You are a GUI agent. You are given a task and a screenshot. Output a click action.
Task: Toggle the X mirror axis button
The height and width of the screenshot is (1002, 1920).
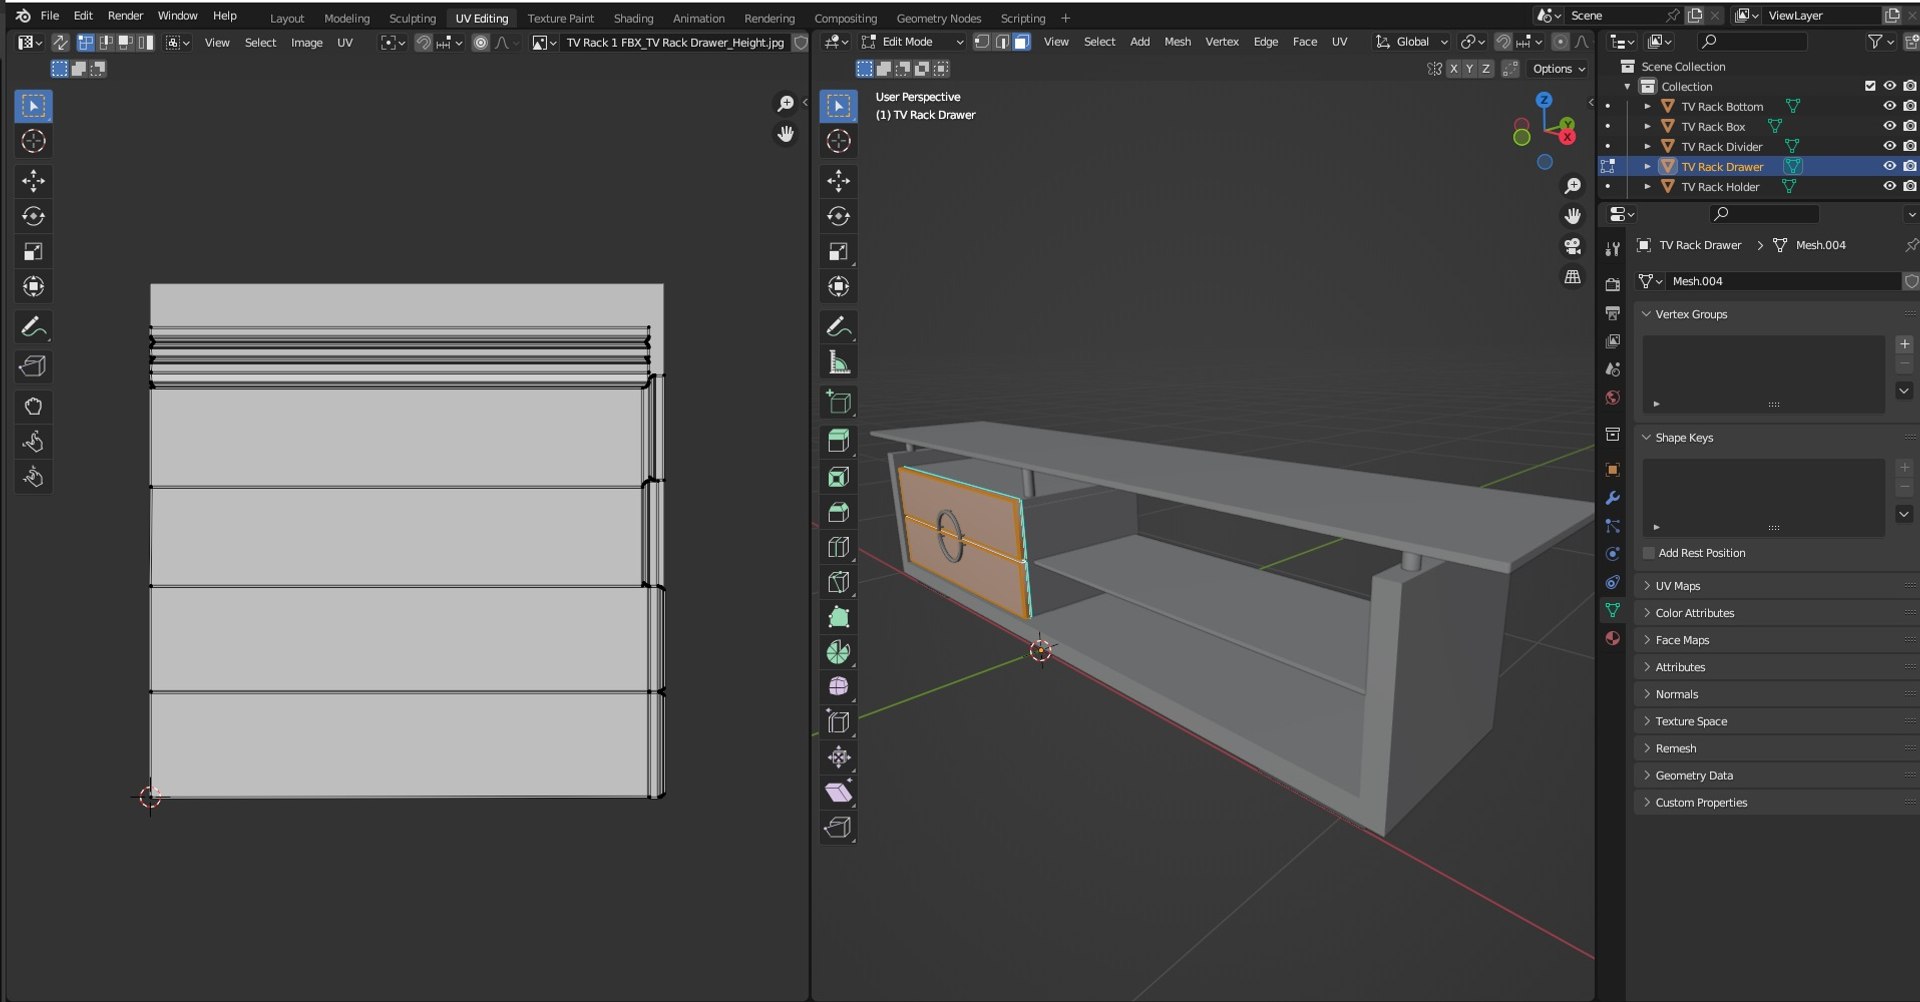1453,69
